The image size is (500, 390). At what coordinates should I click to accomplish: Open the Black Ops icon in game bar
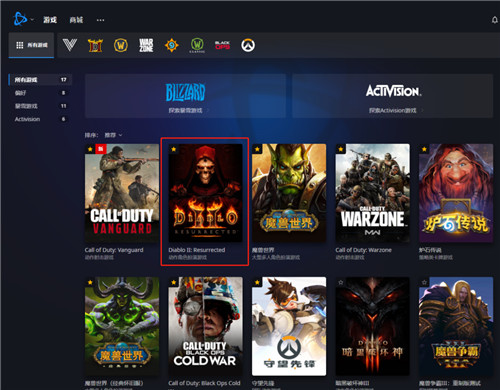point(222,45)
